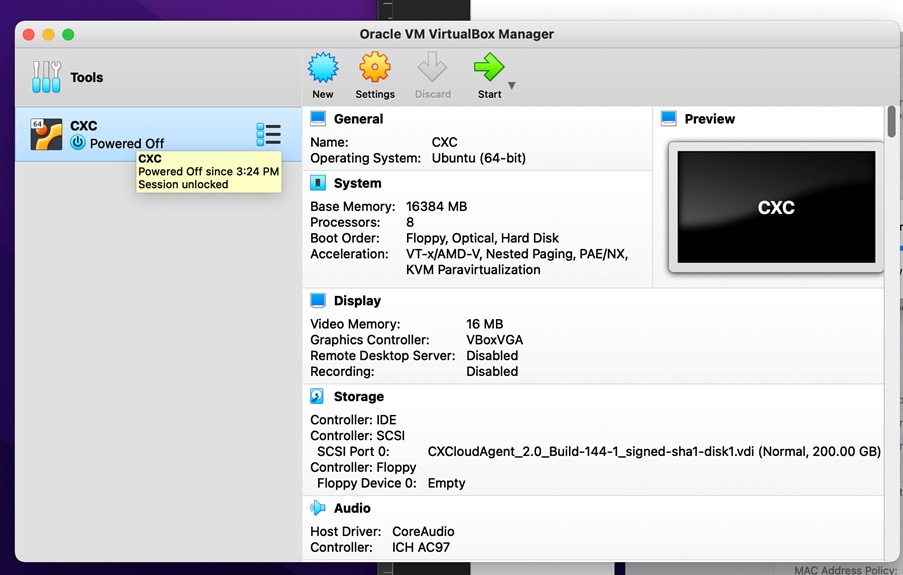Click the Discard toolbar label
Screen dimensions: 903x575
coord(432,94)
